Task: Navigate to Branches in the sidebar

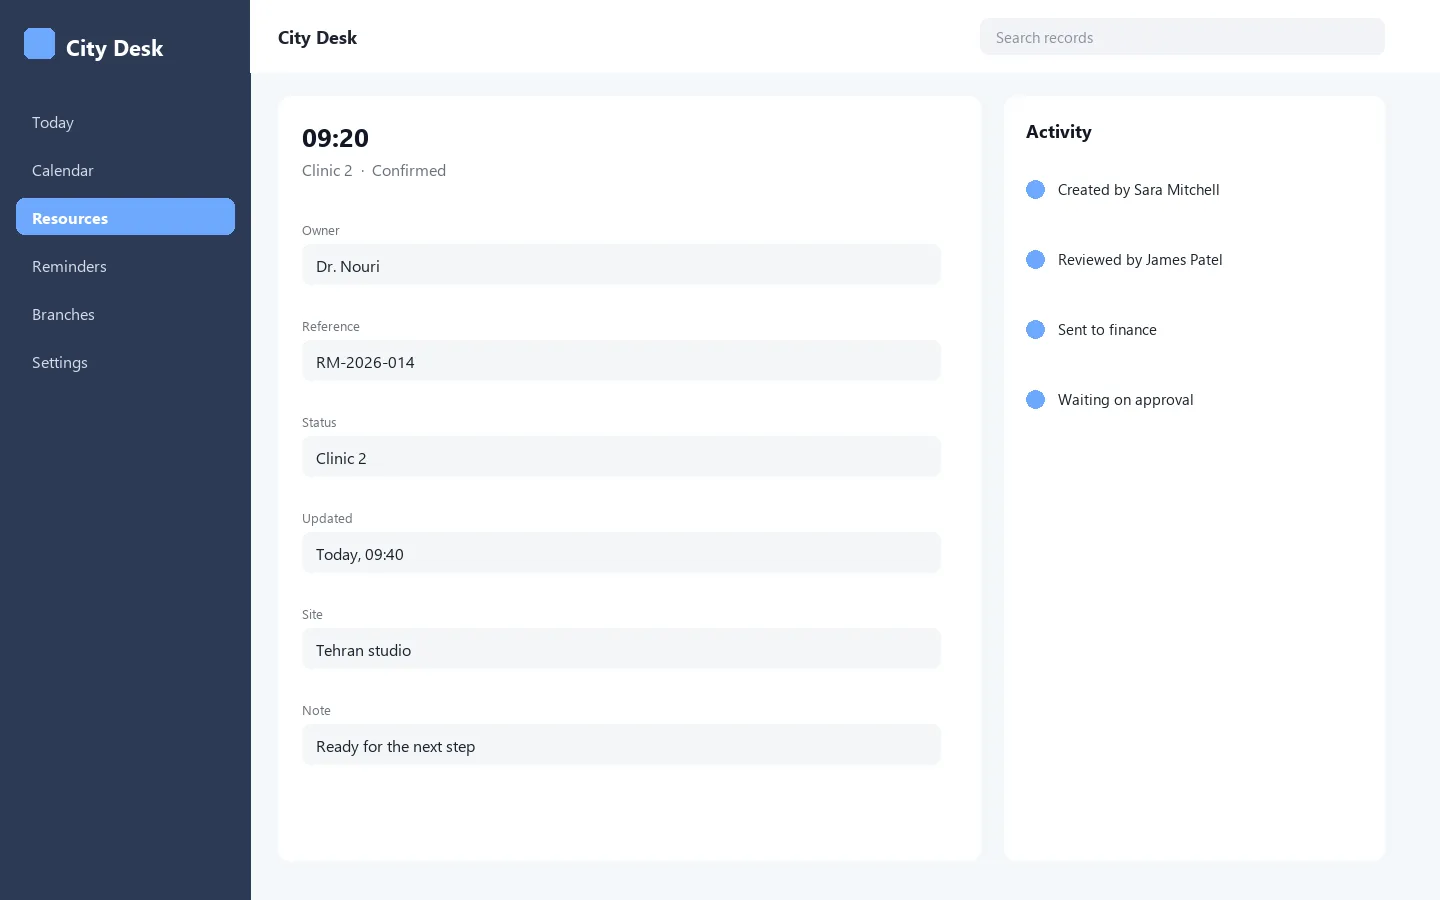Action: [125, 314]
